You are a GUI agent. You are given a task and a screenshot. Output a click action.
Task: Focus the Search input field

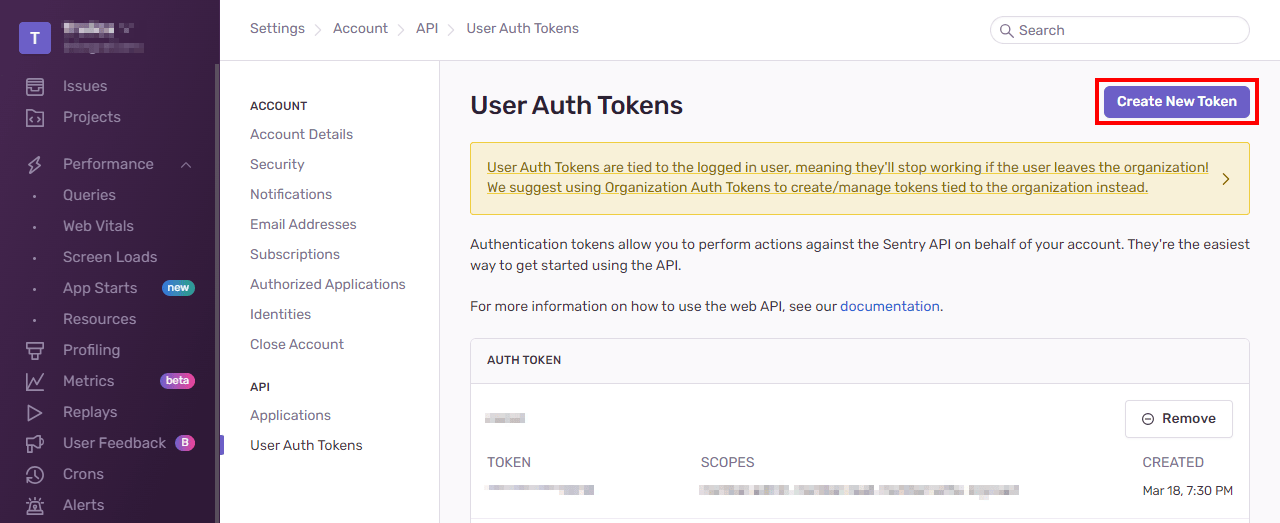pyautogui.click(x=1119, y=30)
